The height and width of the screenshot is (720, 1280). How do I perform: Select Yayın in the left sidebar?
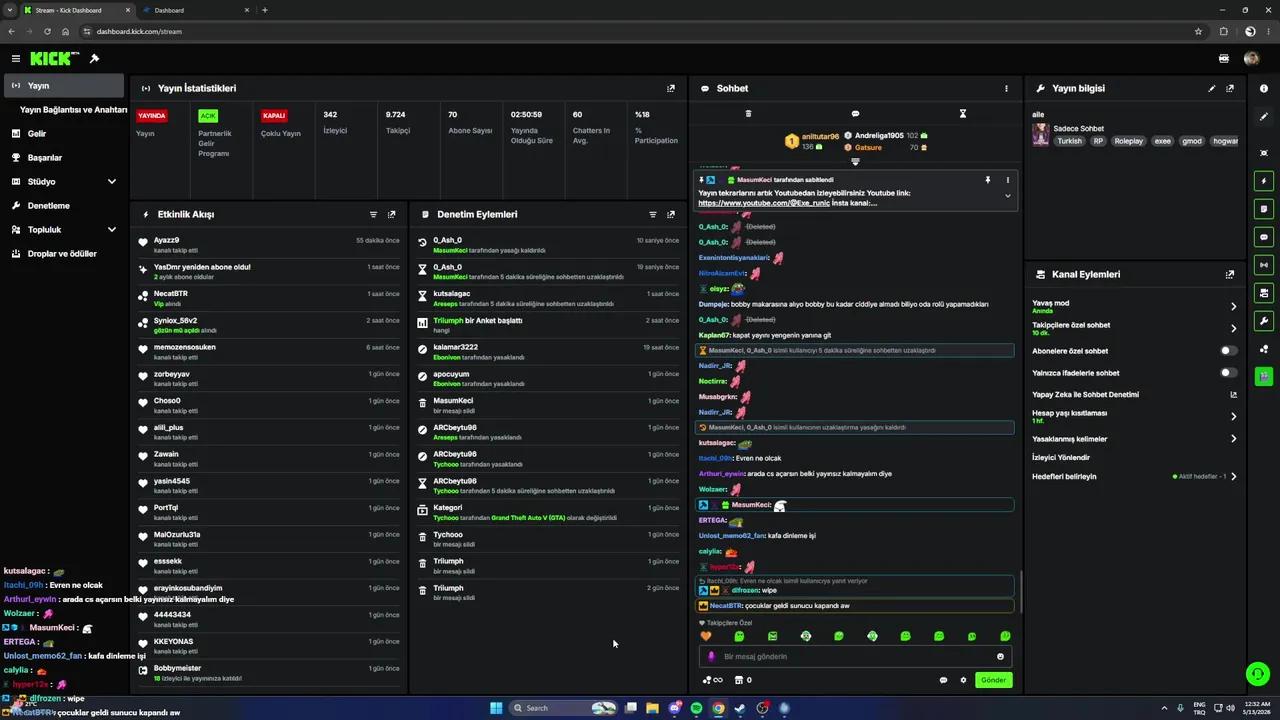click(64, 86)
